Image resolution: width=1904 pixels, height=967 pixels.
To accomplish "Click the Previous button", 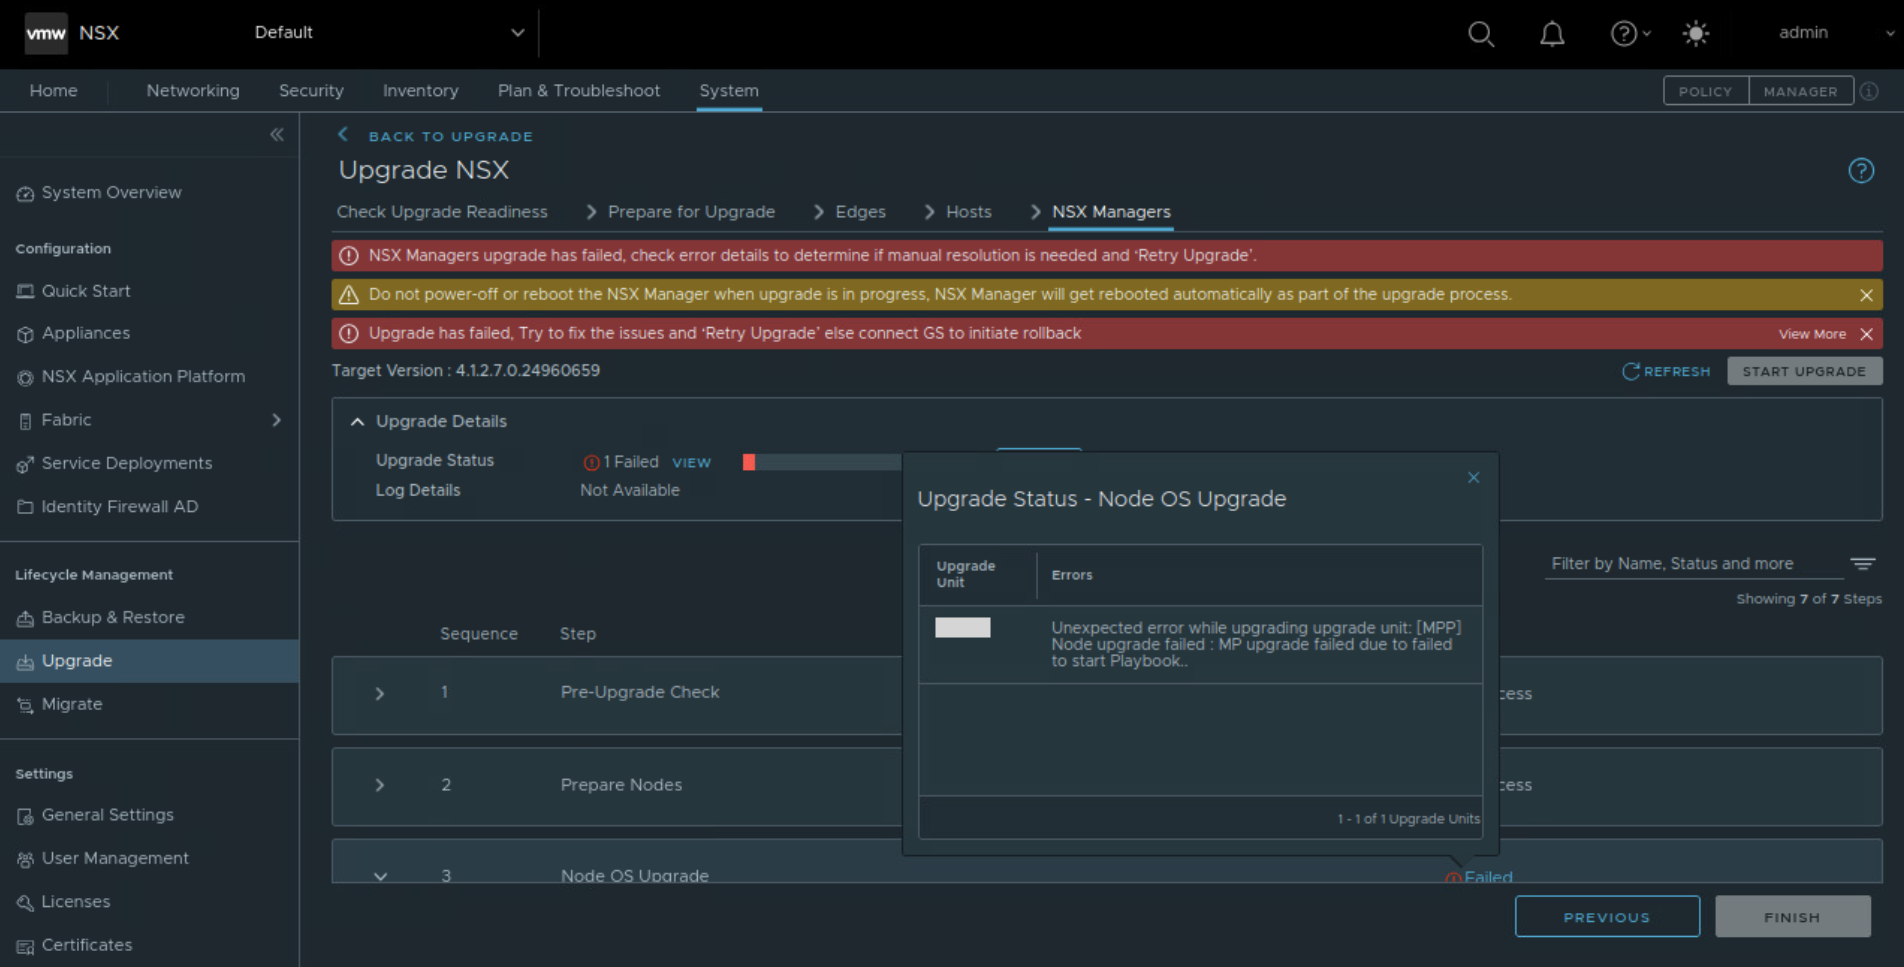I will (x=1607, y=917).
